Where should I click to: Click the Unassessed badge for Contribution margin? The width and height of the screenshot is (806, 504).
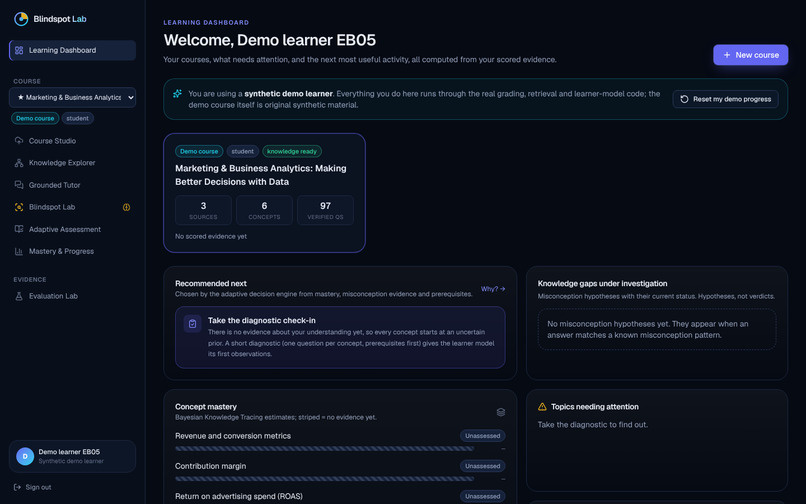coord(483,466)
